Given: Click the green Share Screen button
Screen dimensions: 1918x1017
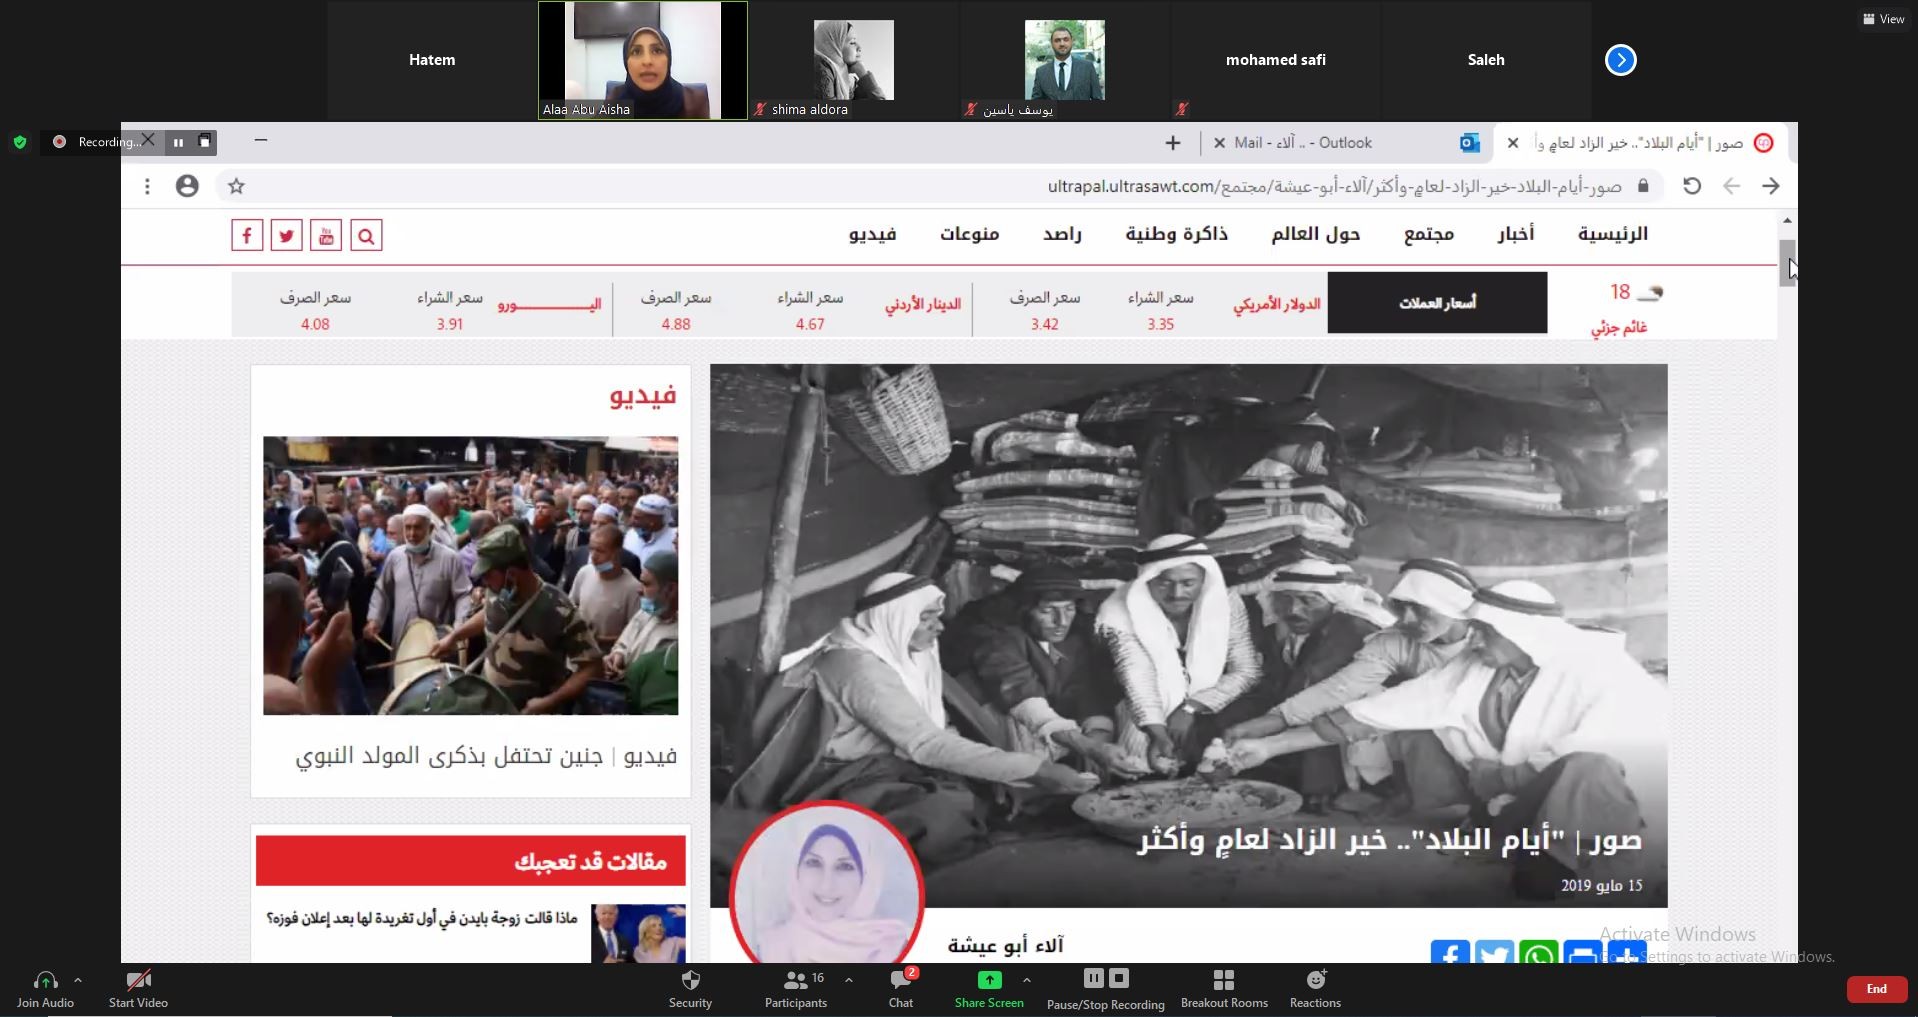Looking at the screenshot, I should (988, 988).
